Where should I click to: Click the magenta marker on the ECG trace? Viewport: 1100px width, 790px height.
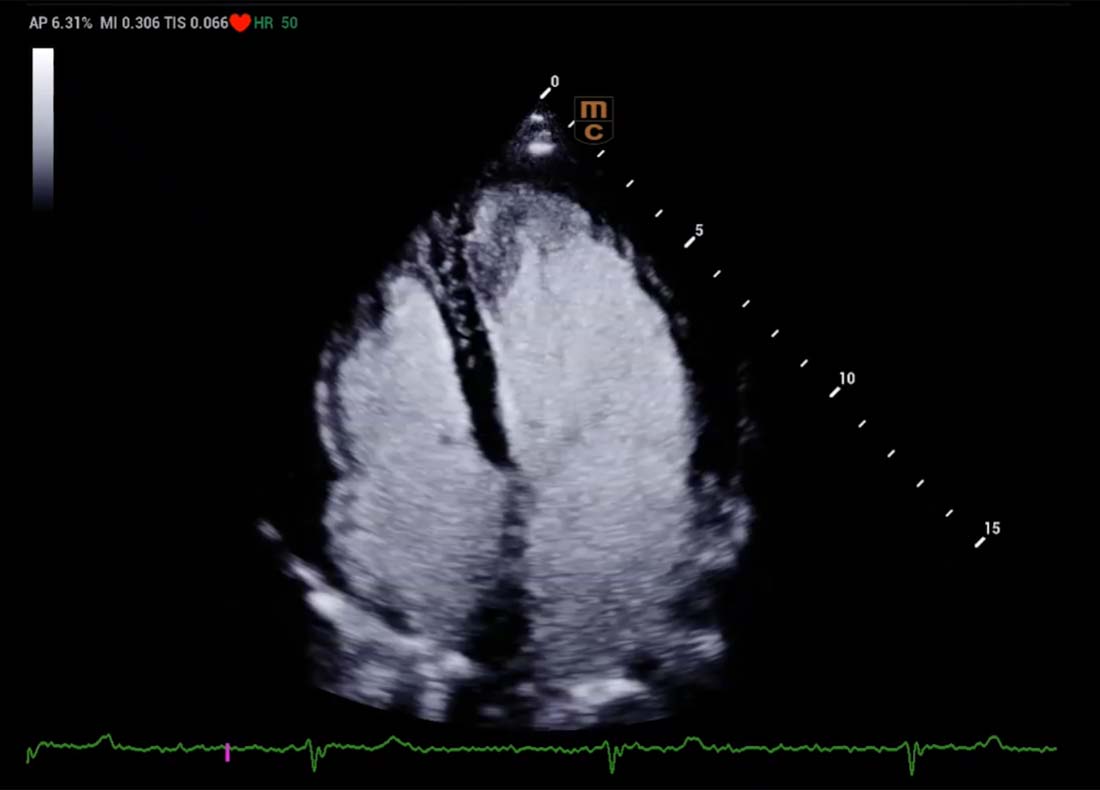pos(227,752)
